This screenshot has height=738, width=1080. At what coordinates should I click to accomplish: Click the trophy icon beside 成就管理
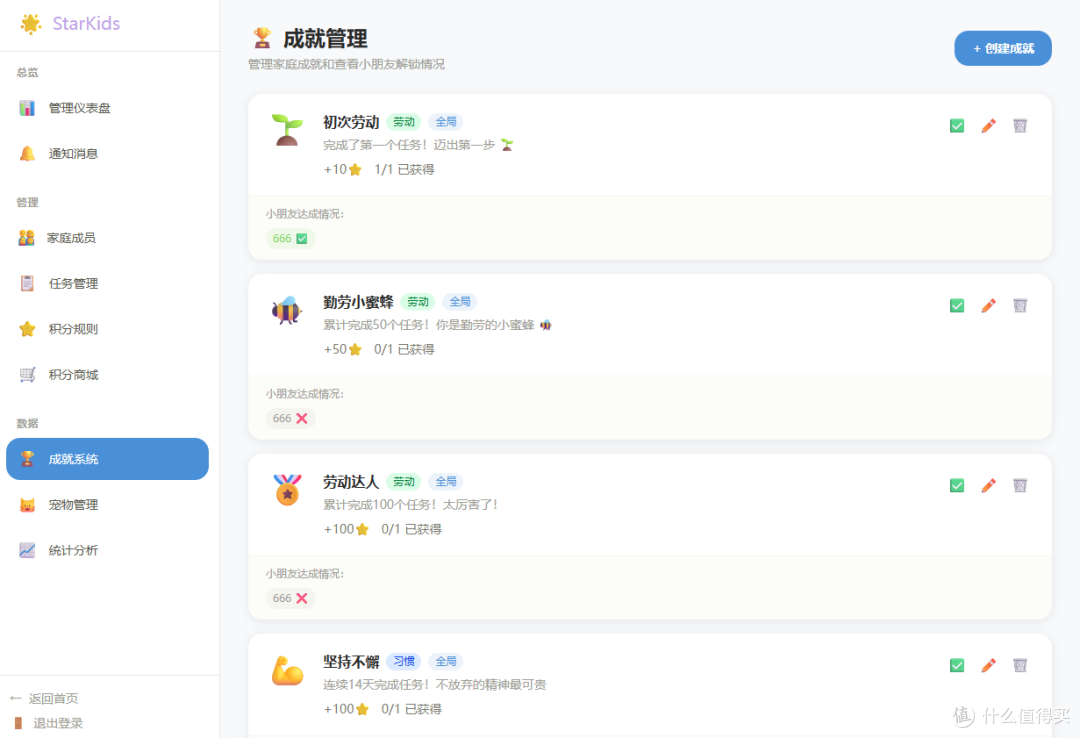point(262,38)
